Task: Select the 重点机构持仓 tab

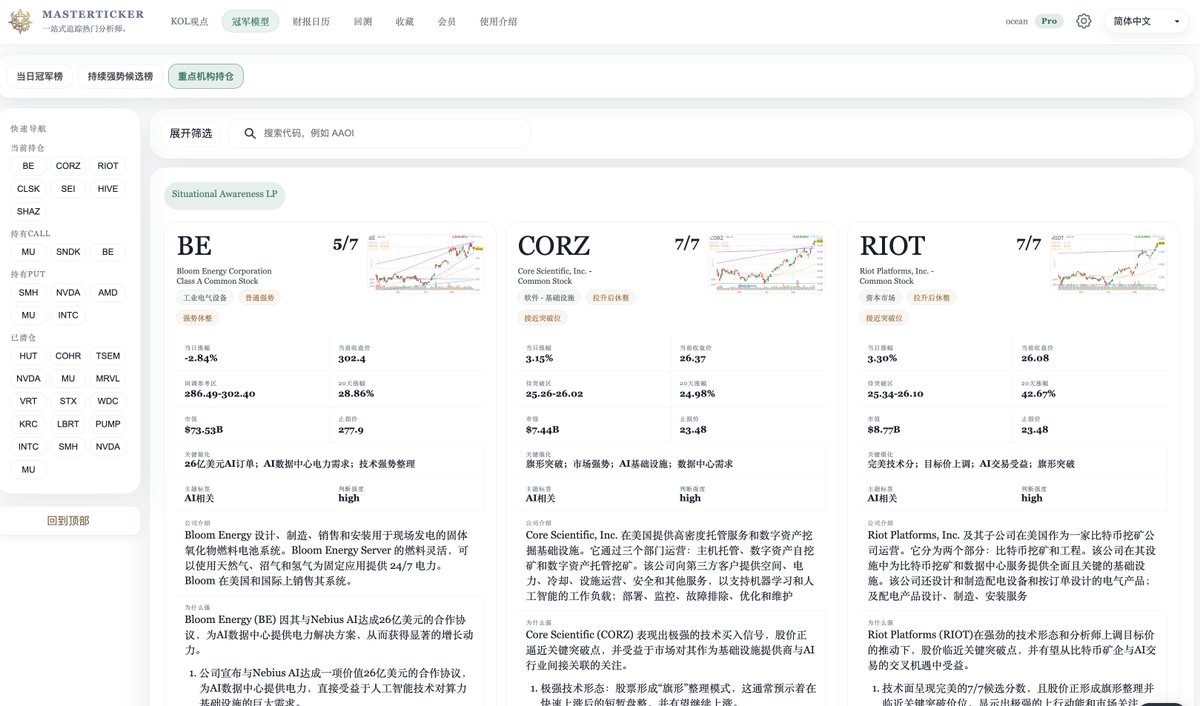Action: pos(205,76)
